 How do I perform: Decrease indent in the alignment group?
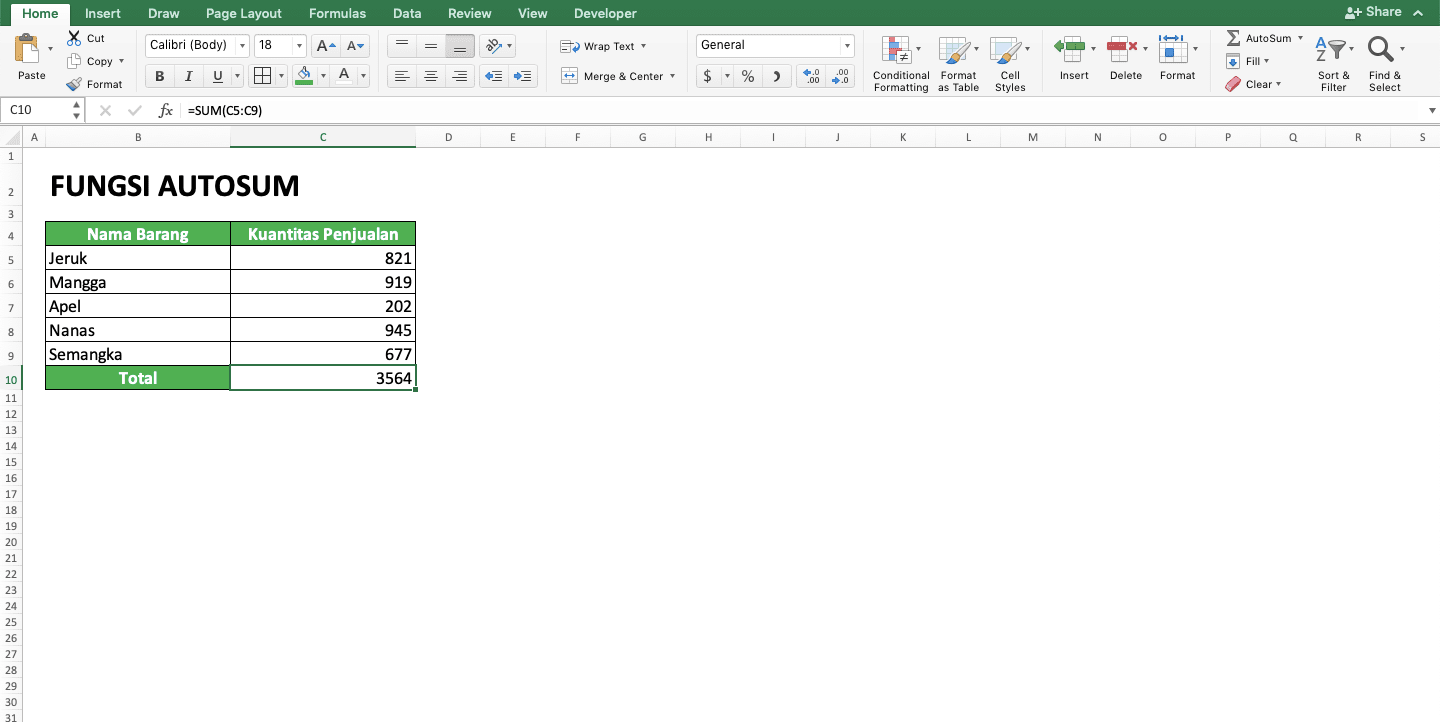[492, 76]
